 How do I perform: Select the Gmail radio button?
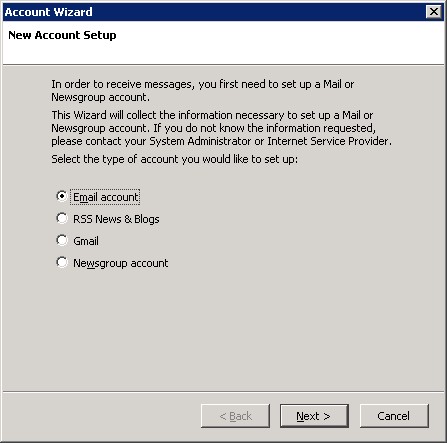point(62,240)
